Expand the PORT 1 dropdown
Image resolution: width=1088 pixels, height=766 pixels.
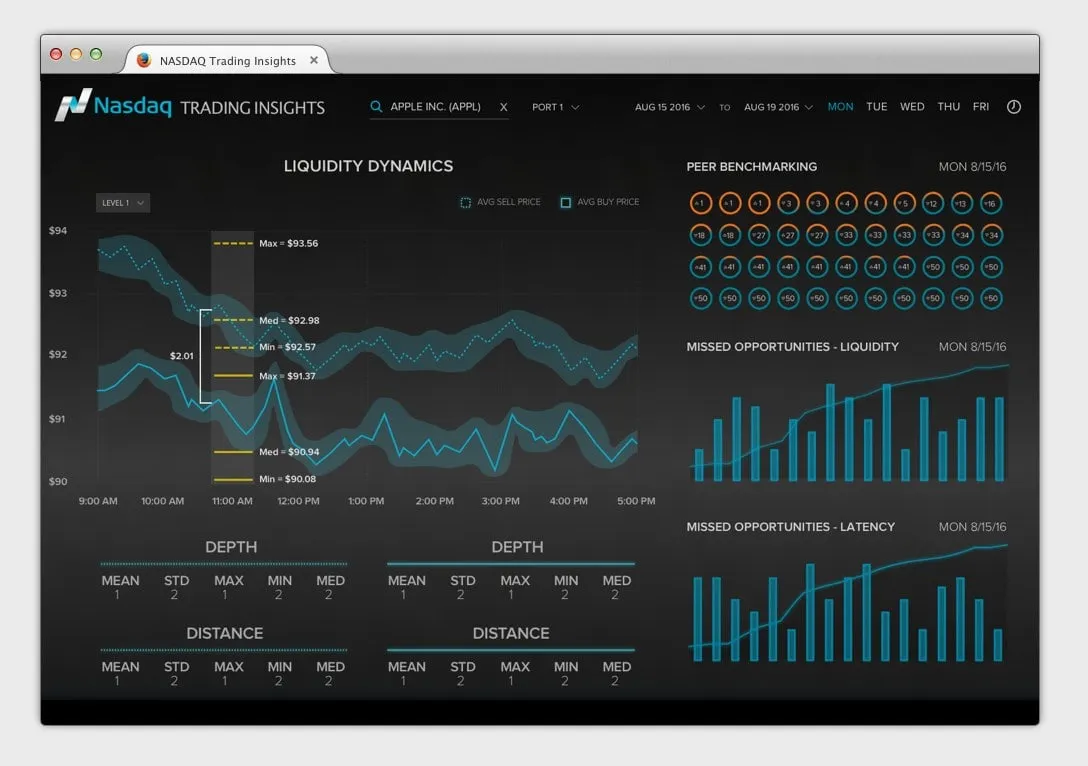(555, 107)
